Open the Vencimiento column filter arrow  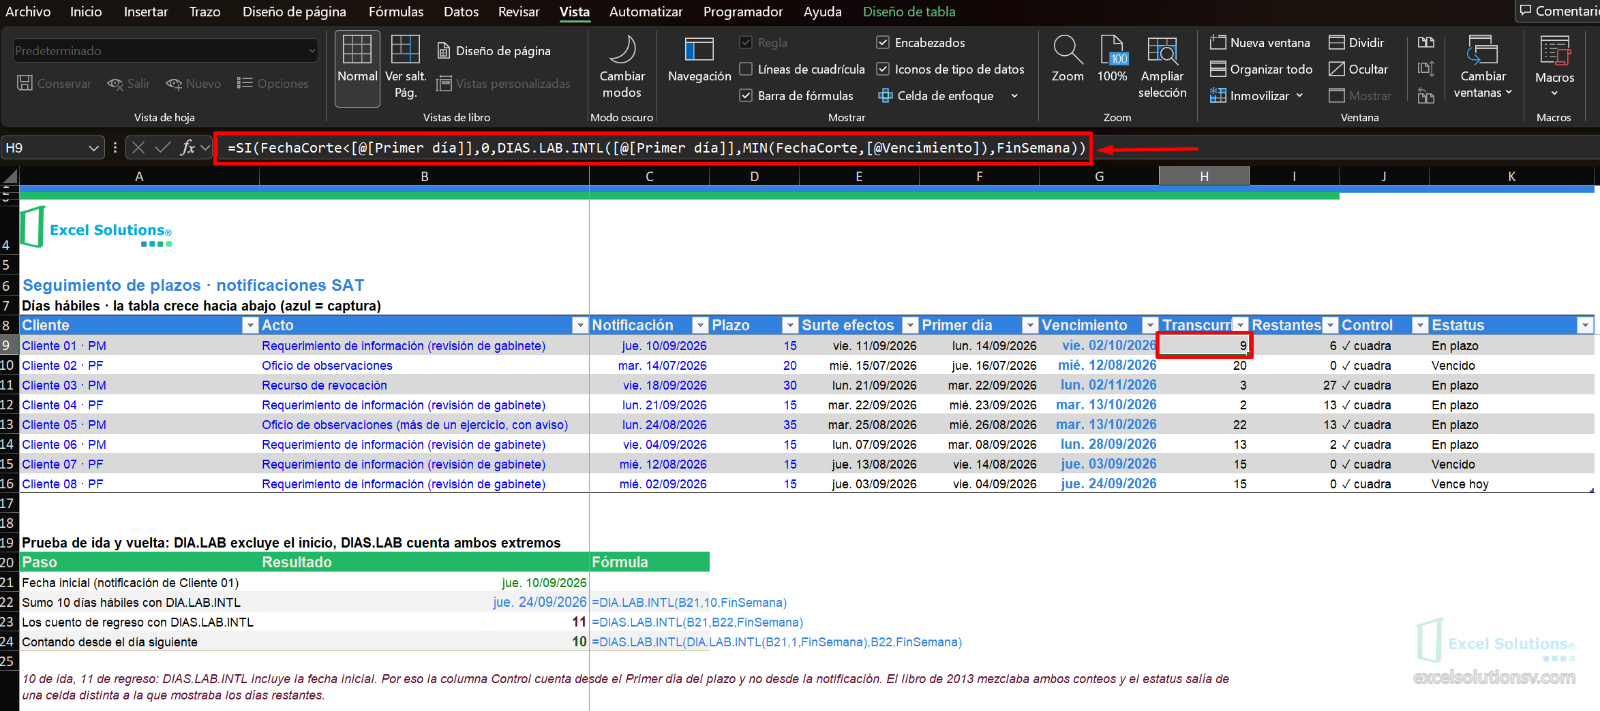pos(1150,326)
